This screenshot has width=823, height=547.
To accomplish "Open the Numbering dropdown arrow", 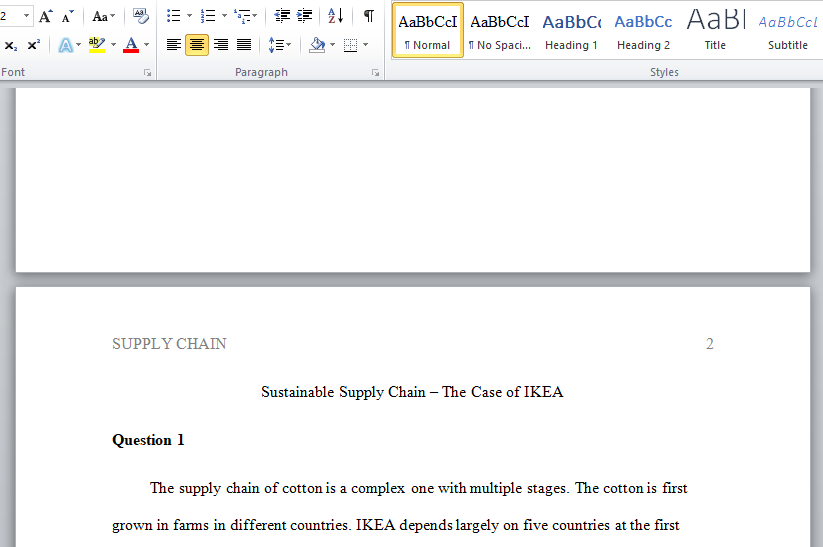I will [x=224, y=16].
